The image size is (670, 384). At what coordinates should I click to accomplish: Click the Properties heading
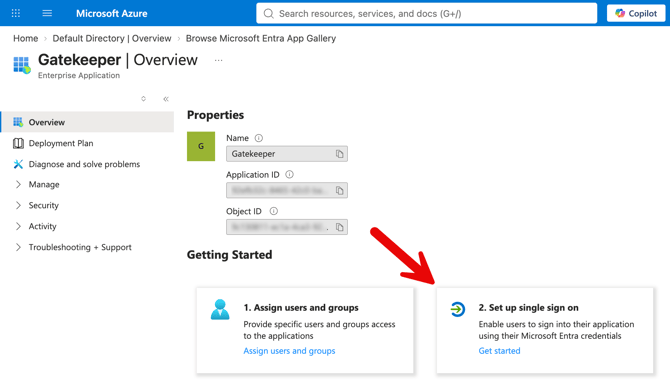215,115
